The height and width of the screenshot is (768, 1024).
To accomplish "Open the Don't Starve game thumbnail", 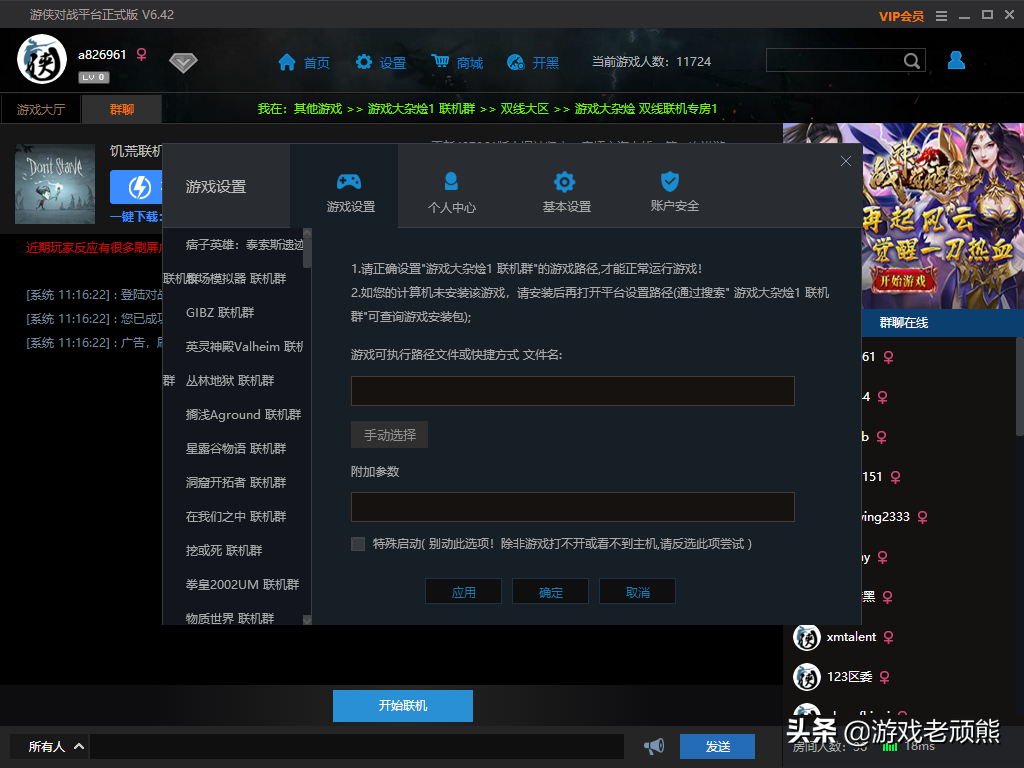I will coord(55,184).
